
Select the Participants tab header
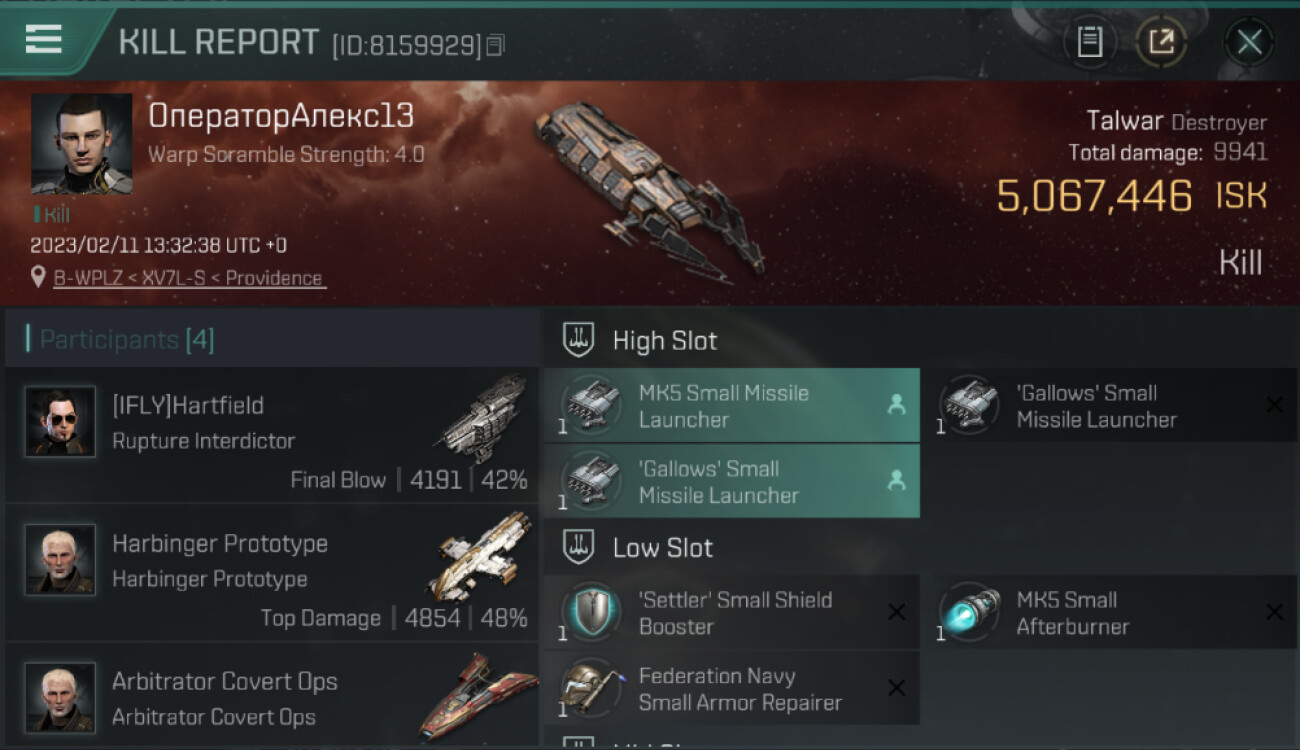tap(127, 340)
